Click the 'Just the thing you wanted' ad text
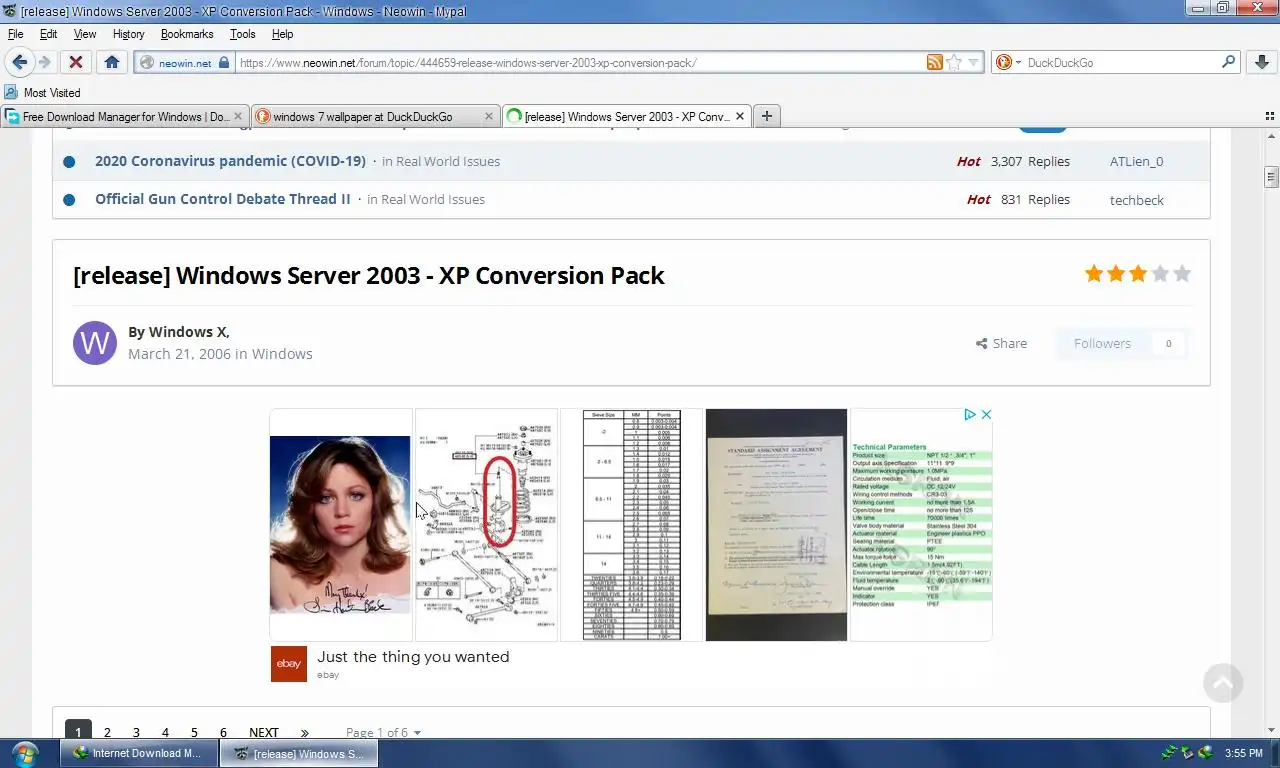Screen dimensions: 1280x768 [413, 657]
